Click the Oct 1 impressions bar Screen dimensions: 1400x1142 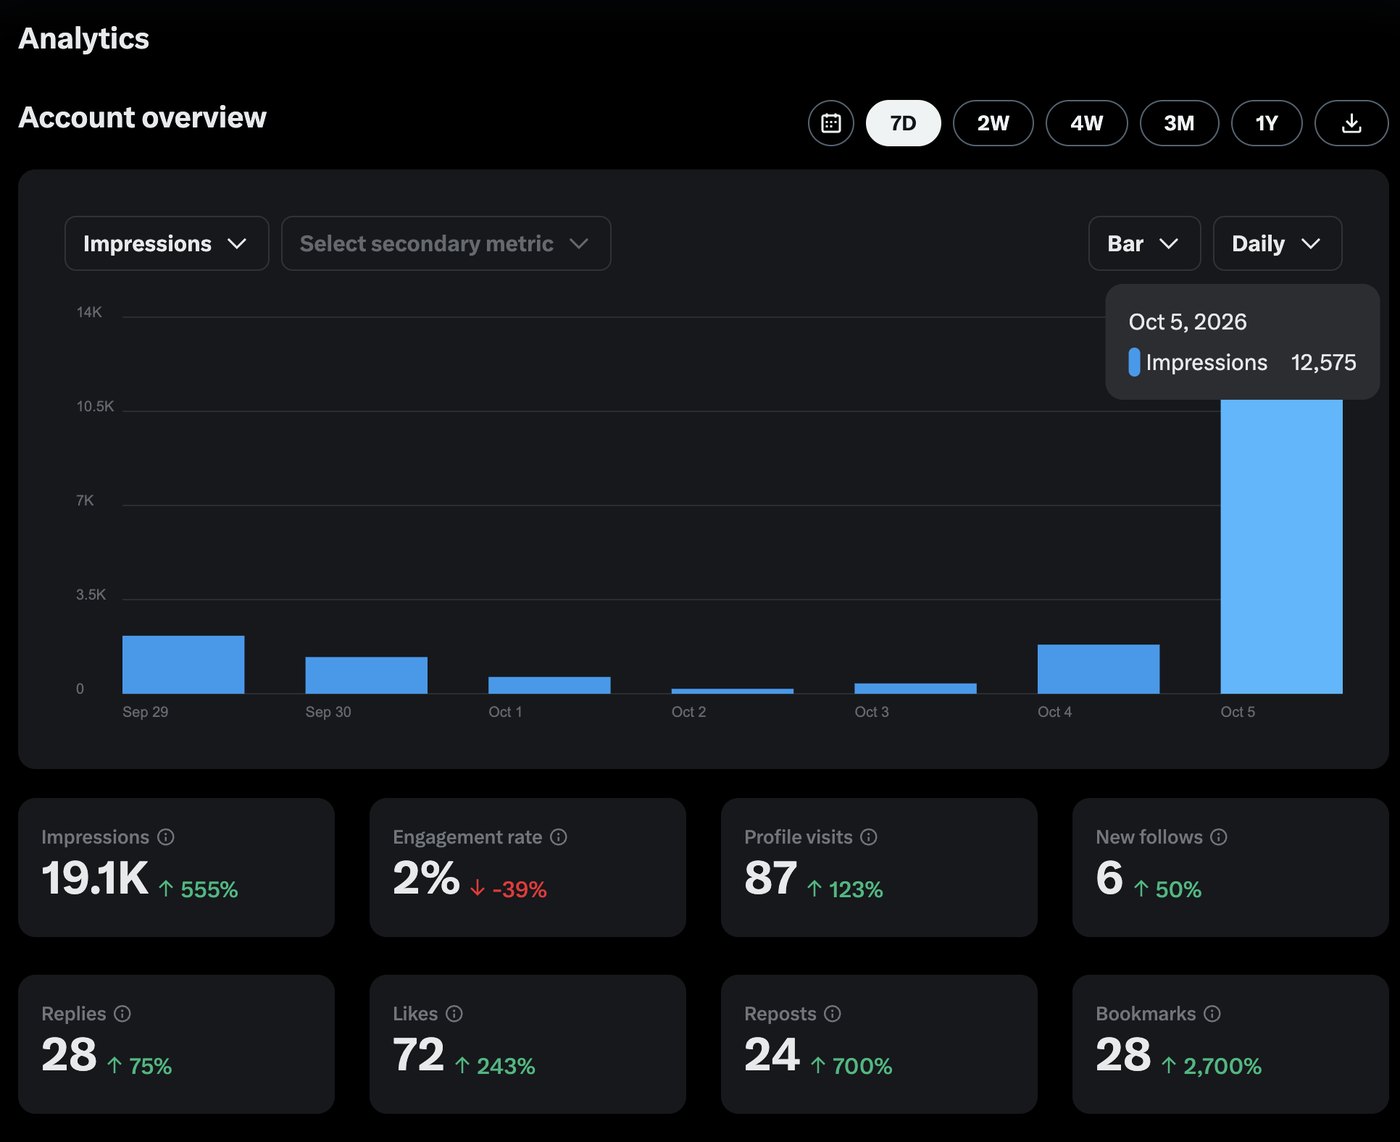(549, 685)
